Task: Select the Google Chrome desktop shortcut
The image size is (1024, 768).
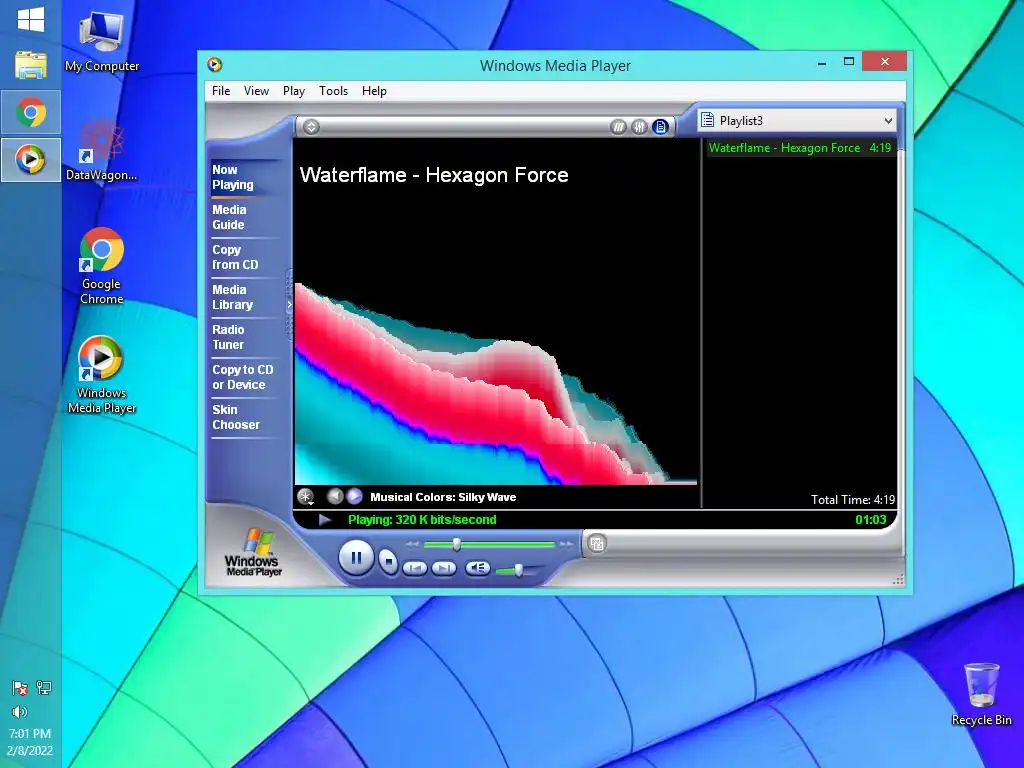Action: coord(101,266)
